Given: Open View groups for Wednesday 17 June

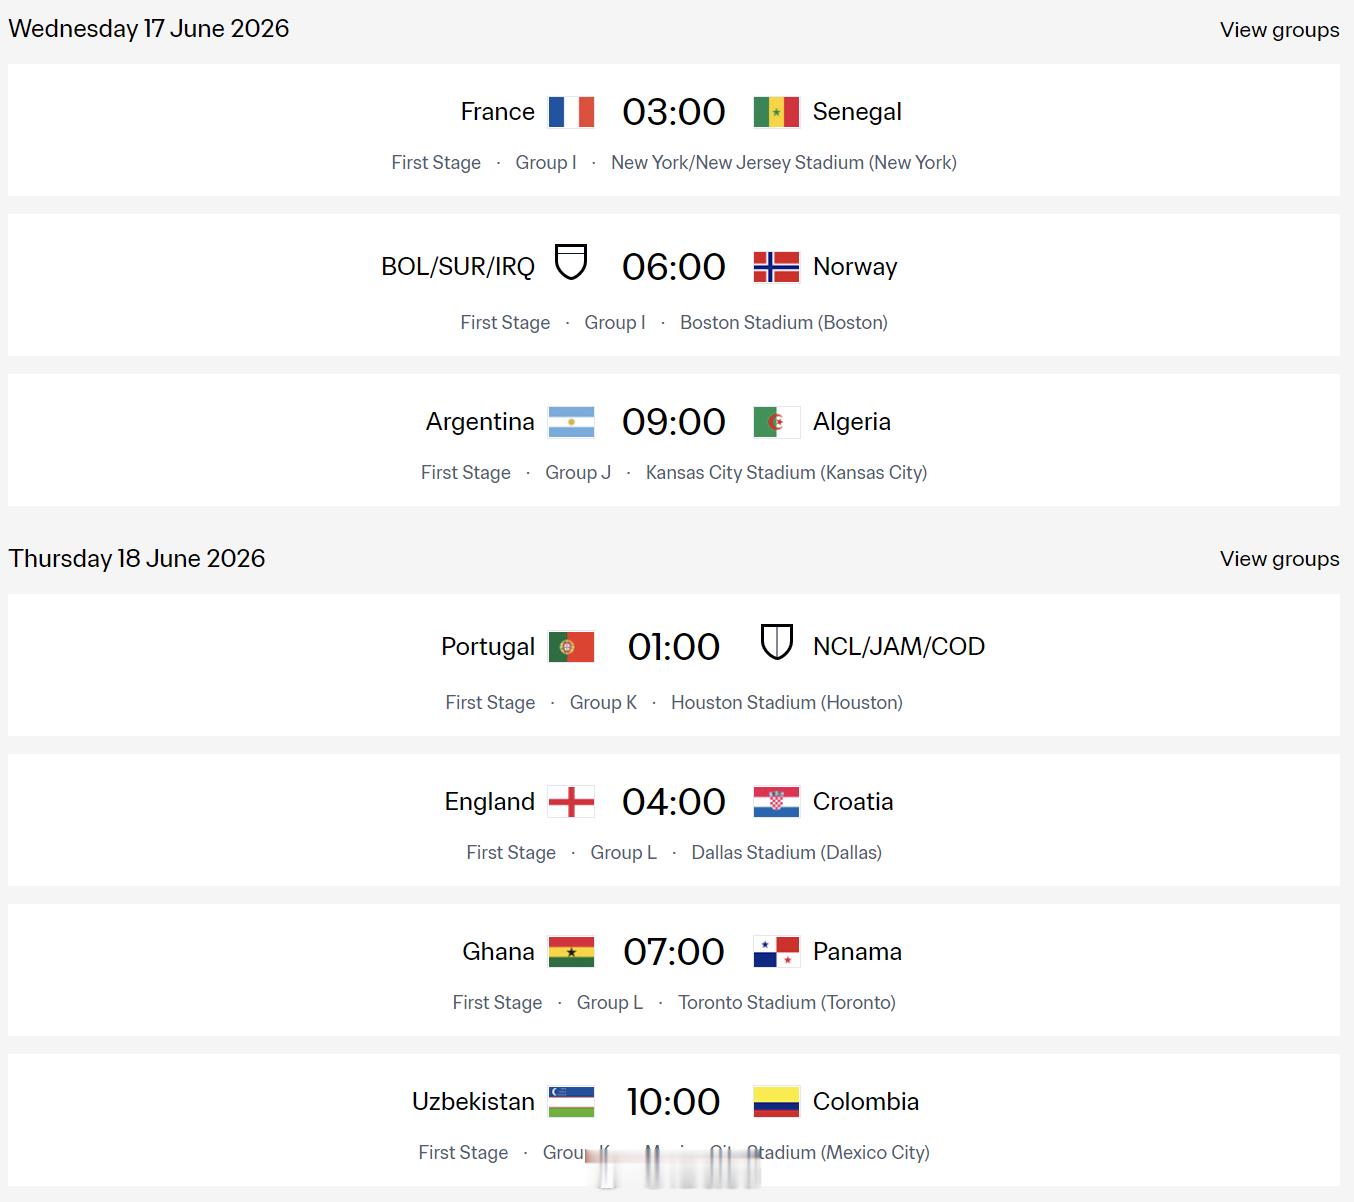Looking at the screenshot, I should 1279,30.
